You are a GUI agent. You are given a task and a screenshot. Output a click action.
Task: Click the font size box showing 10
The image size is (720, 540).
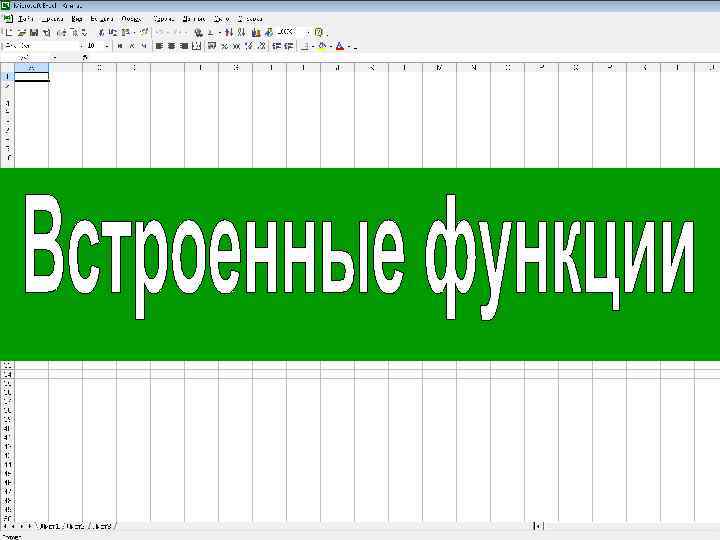[x=94, y=46]
